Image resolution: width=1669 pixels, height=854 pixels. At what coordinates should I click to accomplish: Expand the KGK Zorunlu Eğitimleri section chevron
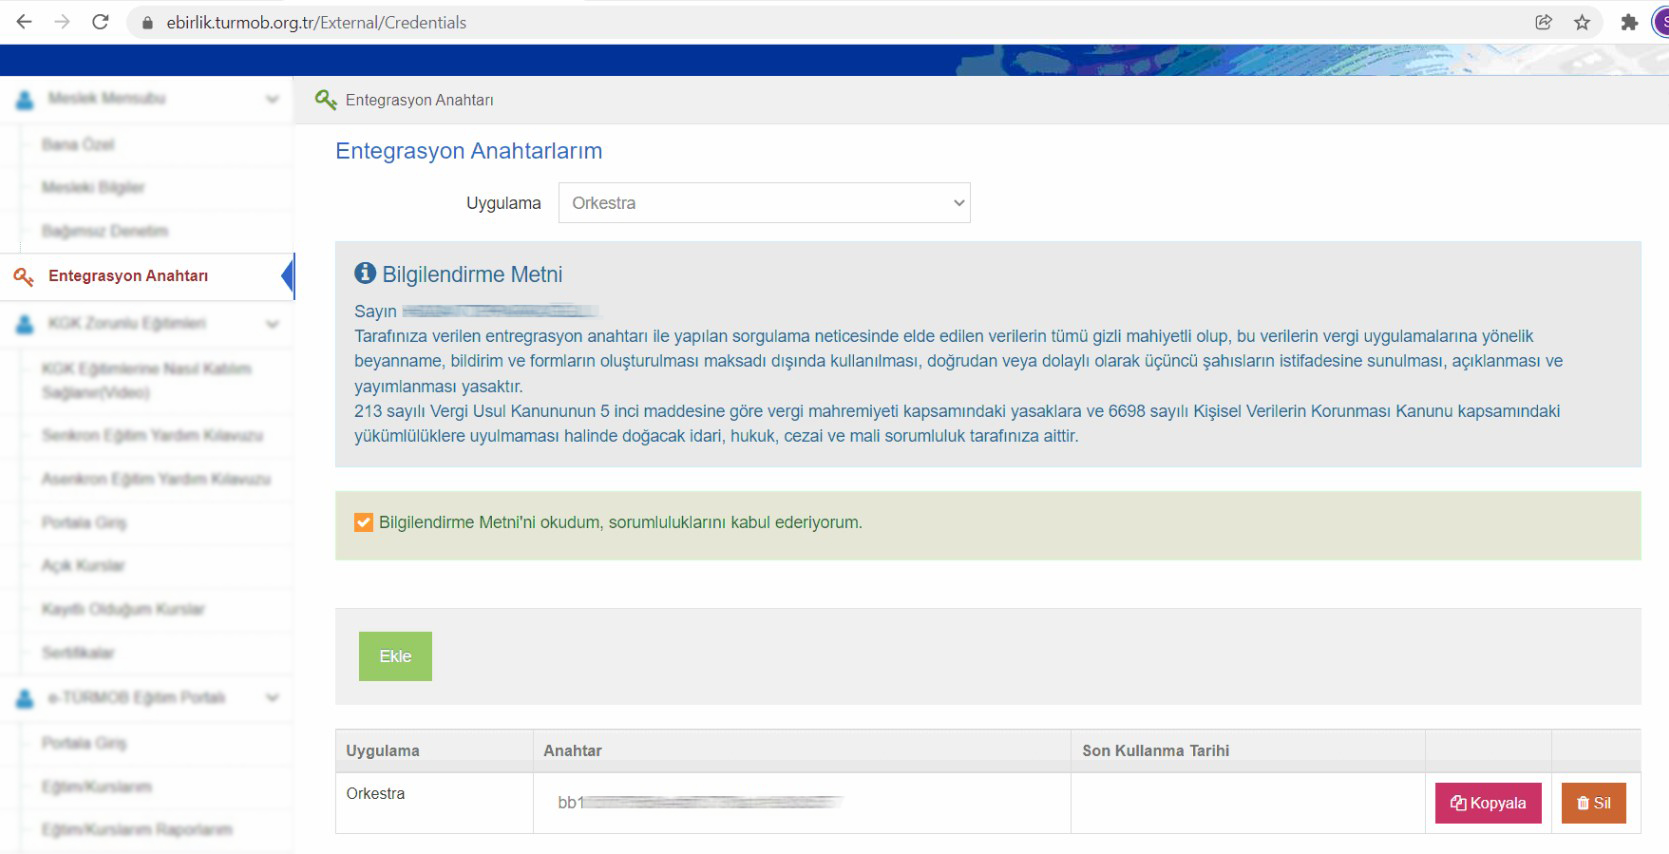click(x=272, y=324)
